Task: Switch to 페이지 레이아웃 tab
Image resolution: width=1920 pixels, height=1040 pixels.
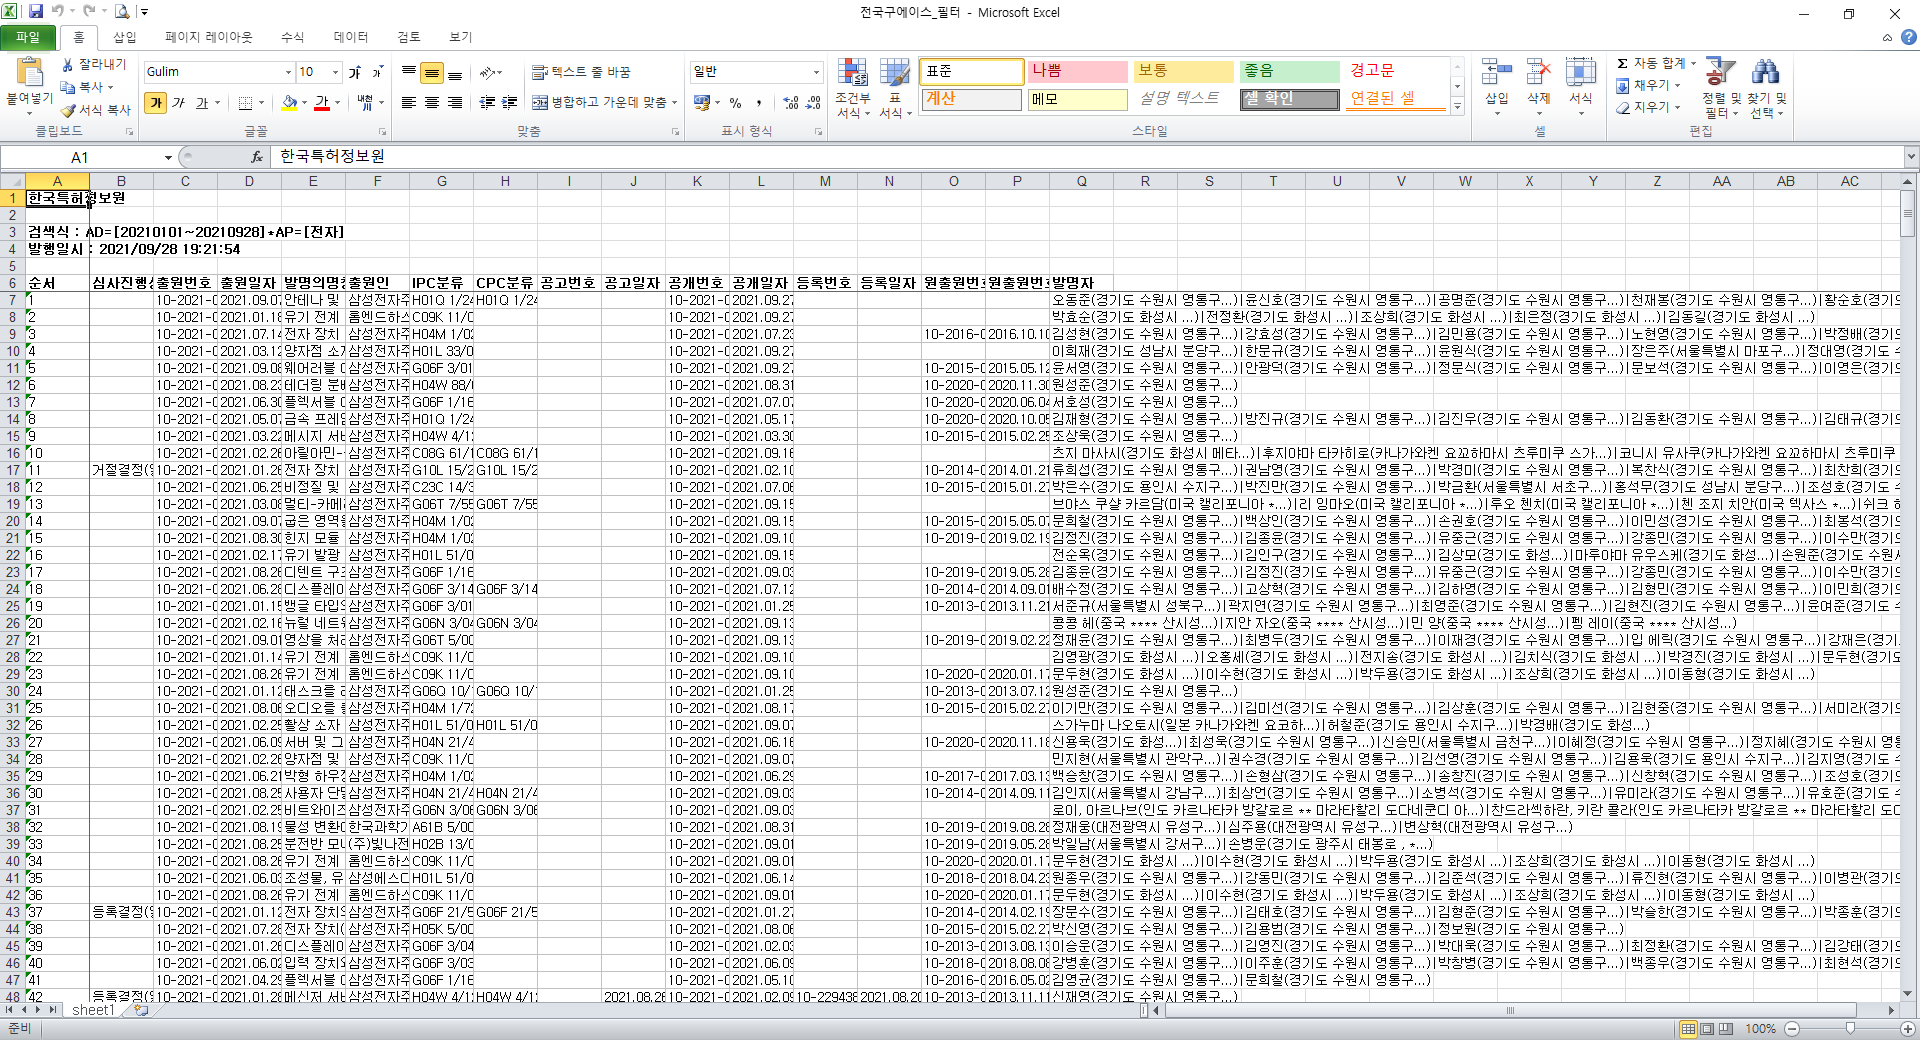Action: [x=208, y=37]
